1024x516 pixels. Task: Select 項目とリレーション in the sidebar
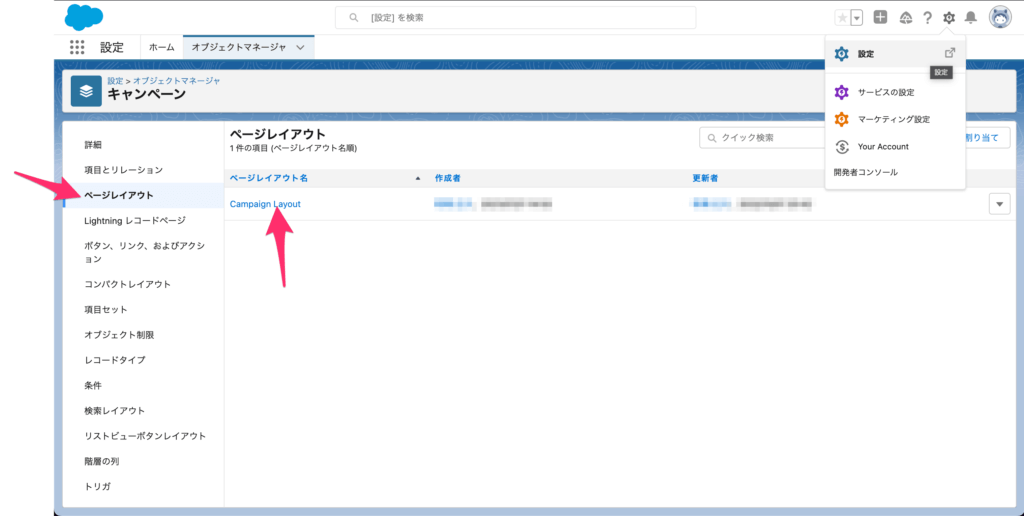pyautogui.click(x=123, y=170)
